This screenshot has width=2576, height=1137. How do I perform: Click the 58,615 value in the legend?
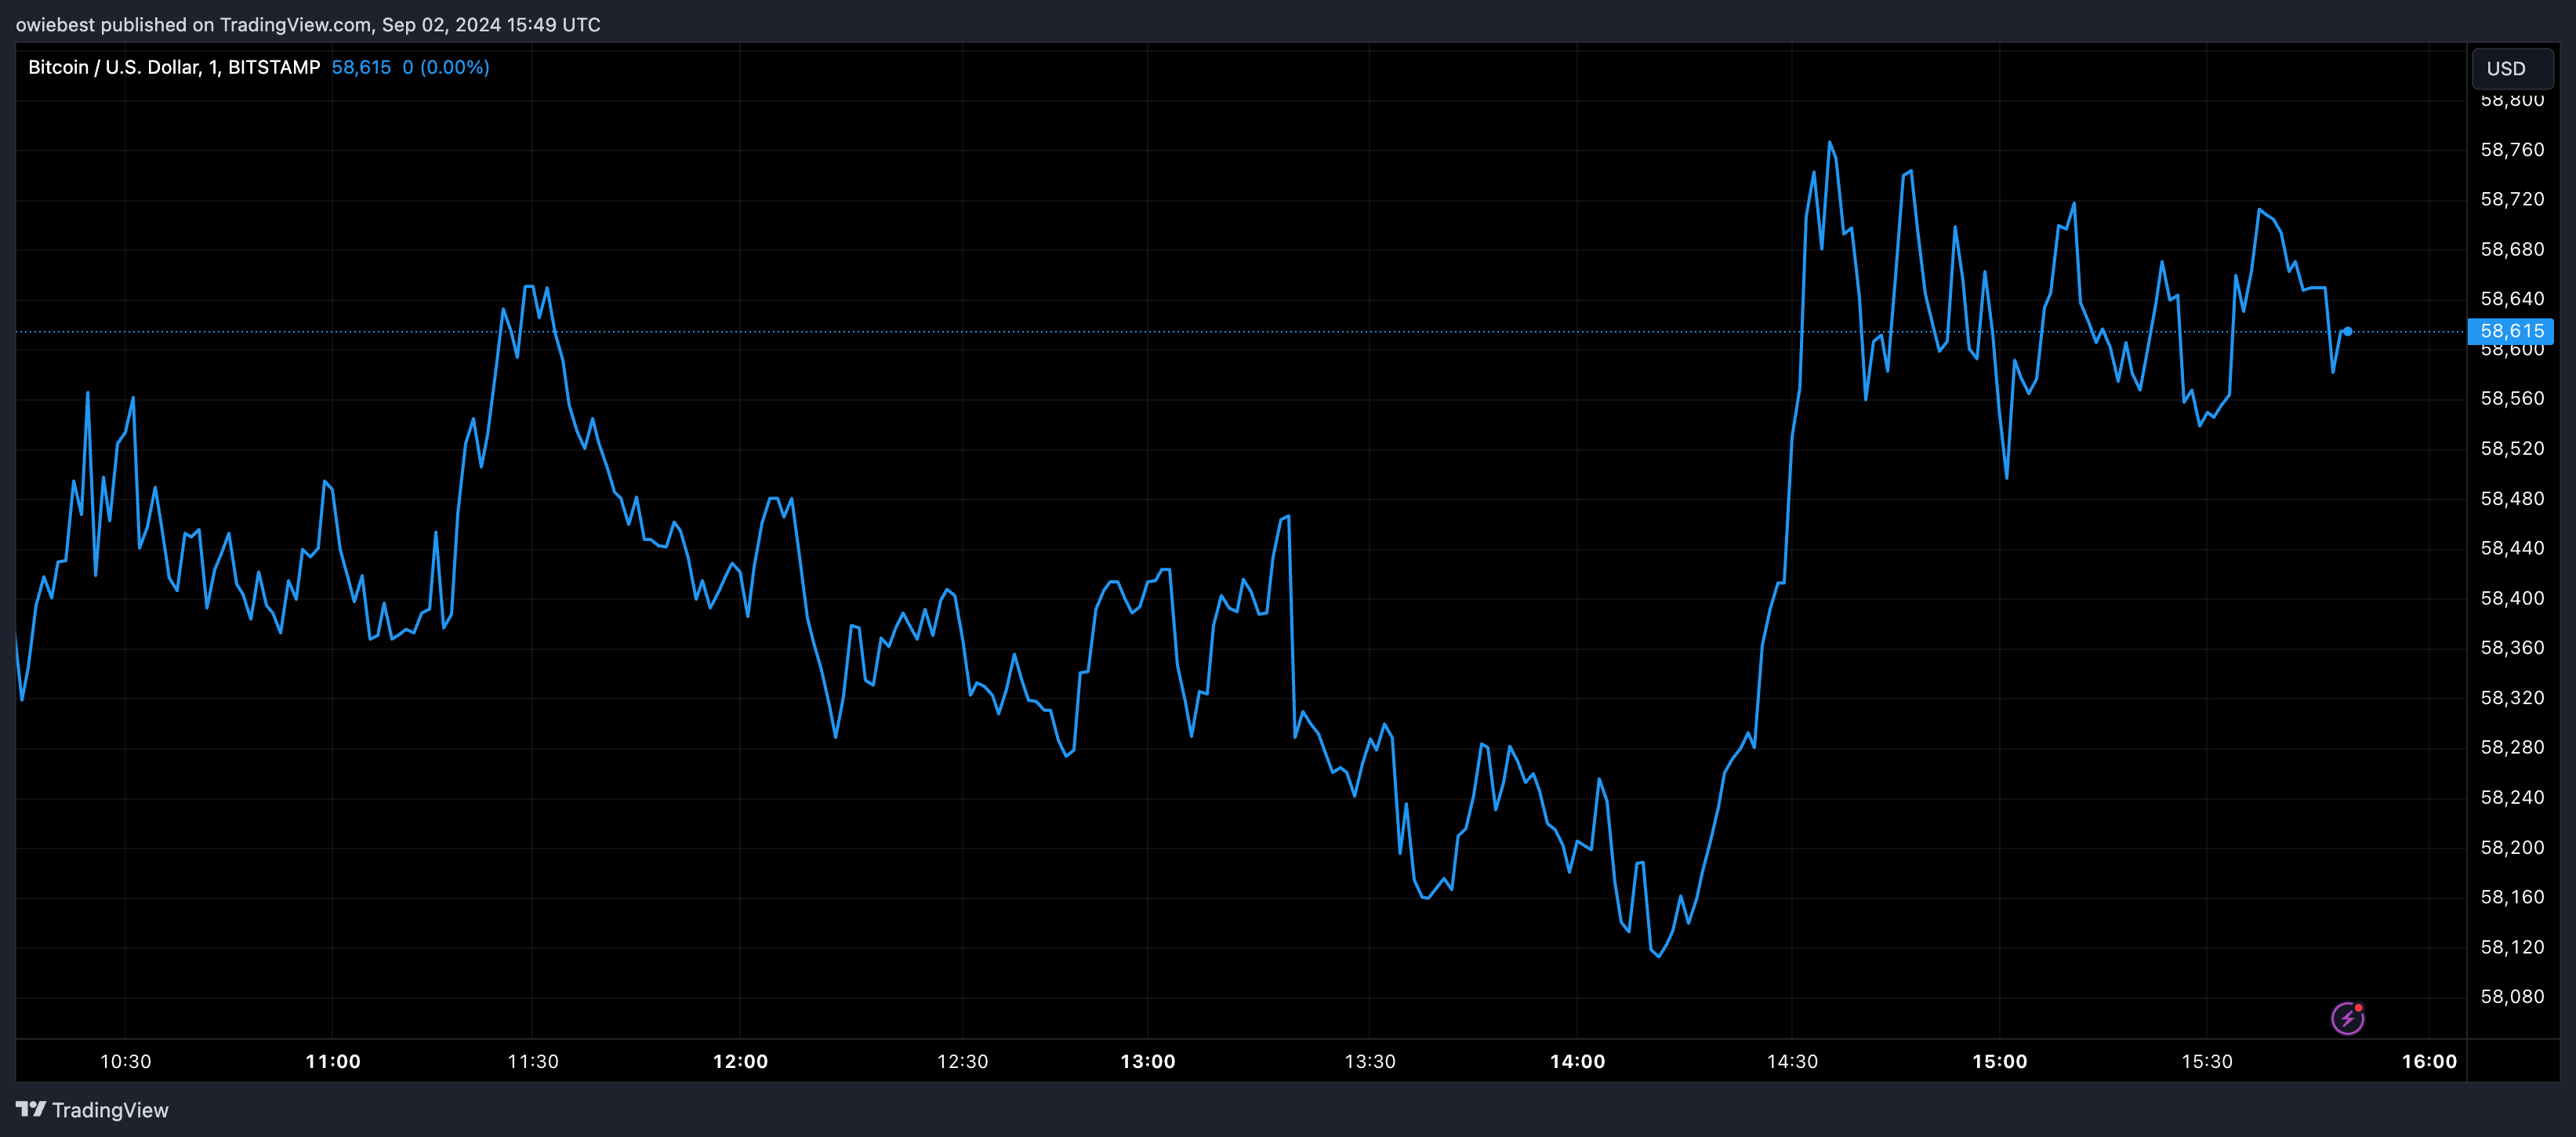[x=361, y=67]
